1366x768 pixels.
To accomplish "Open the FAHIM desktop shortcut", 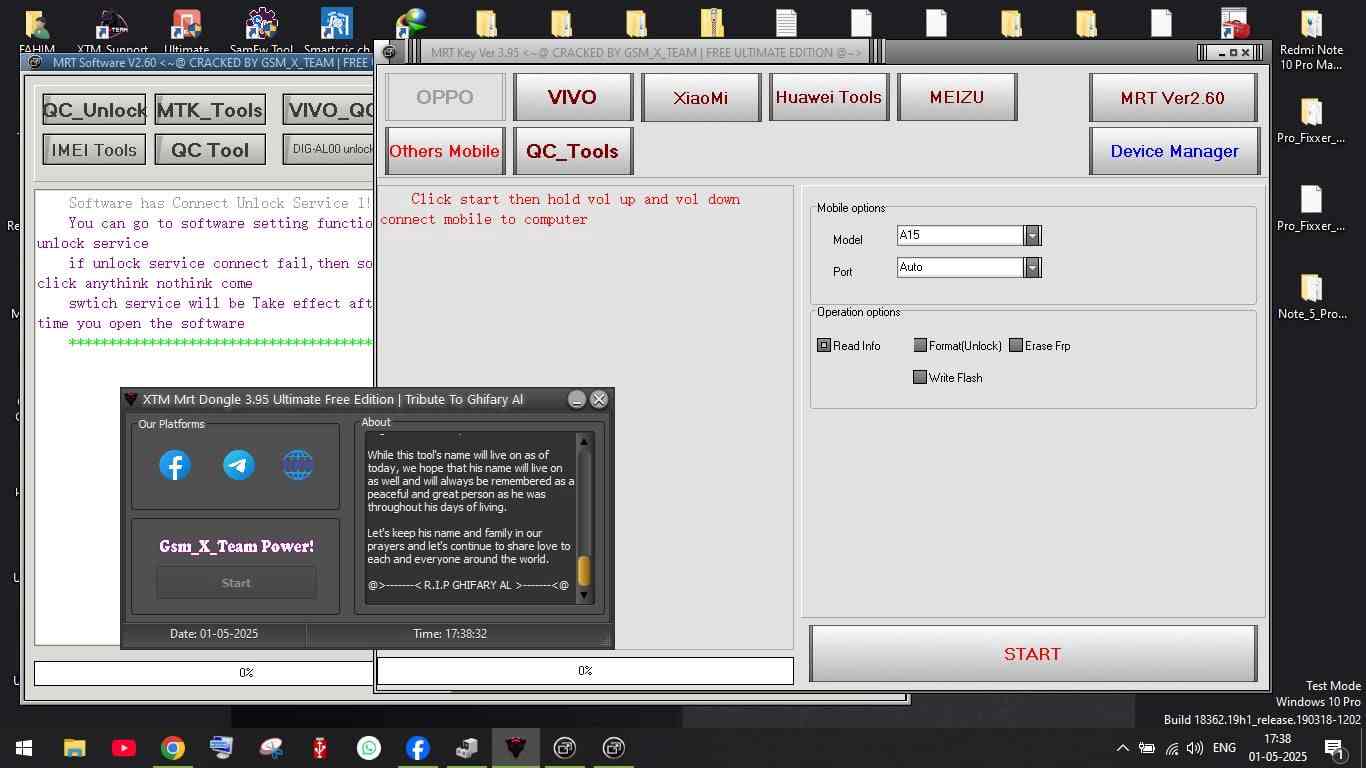I will 37,30.
